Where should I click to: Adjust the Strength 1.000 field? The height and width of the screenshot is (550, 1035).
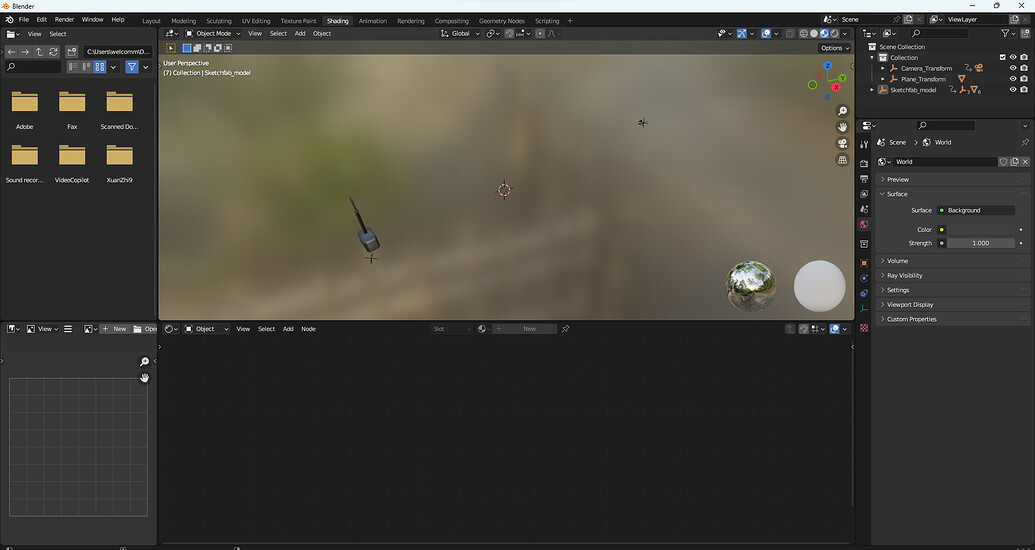coord(981,243)
